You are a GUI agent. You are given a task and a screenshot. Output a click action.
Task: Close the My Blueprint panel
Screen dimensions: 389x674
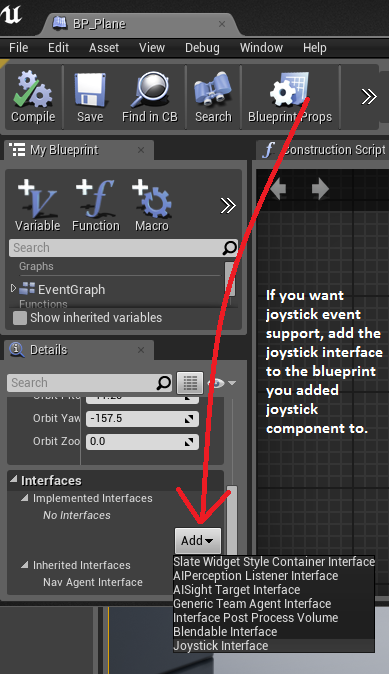pyautogui.click(x=141, y=150)
